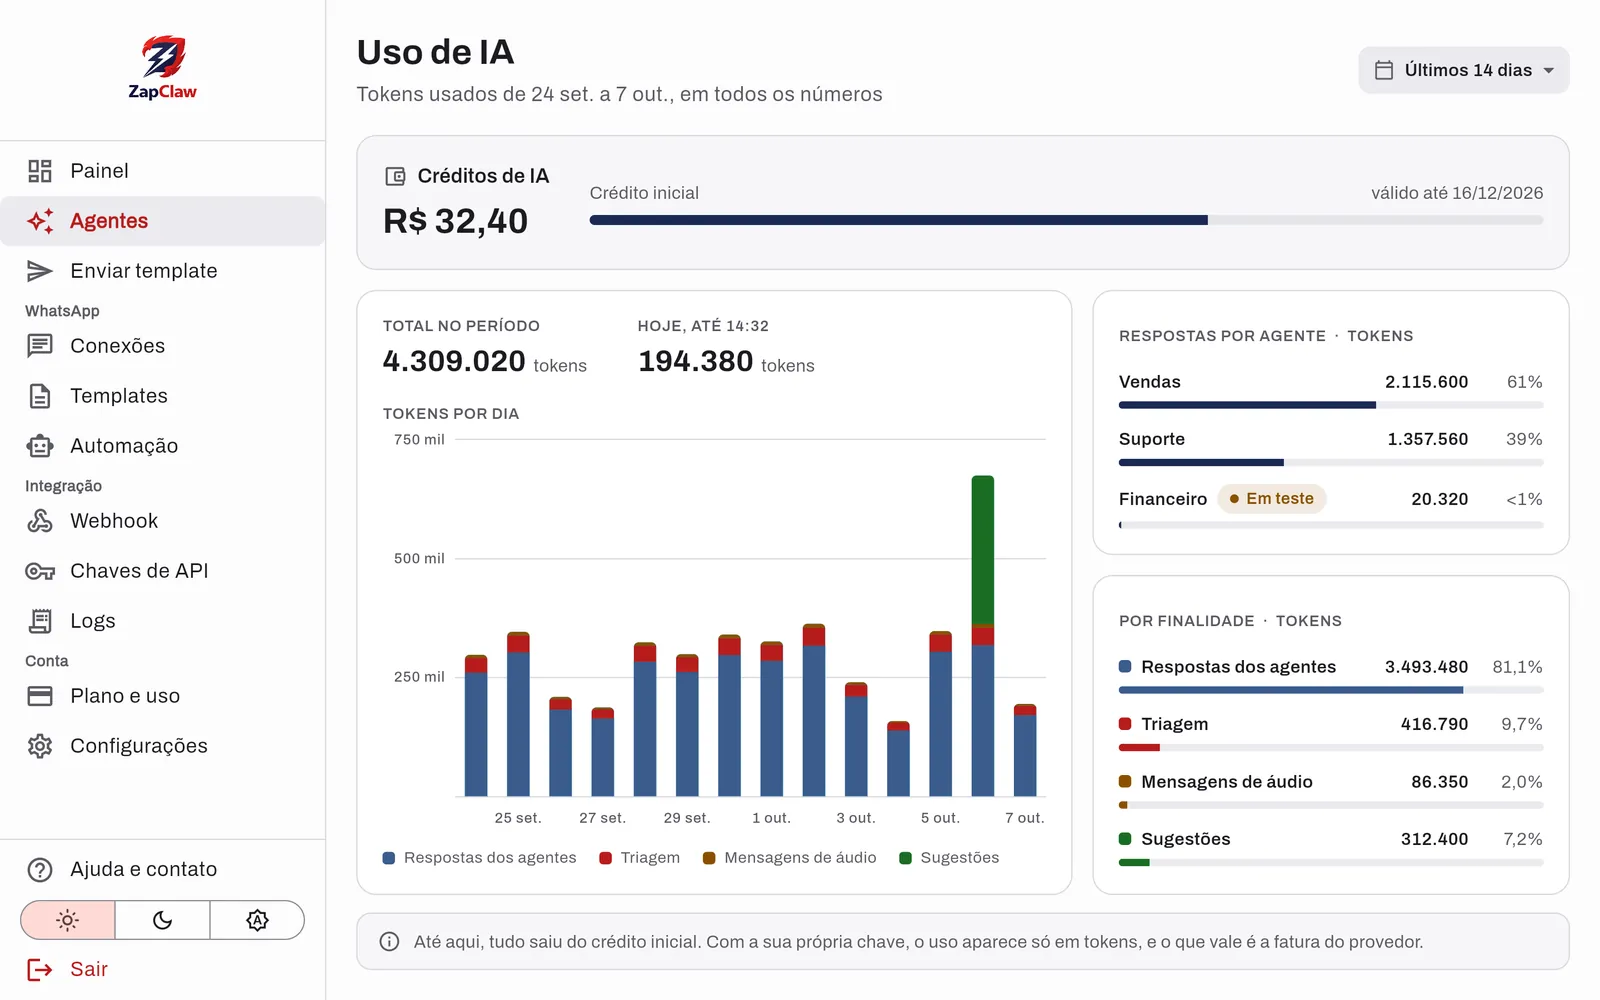Open the Conexões chat icon

[x=40, y=346]
